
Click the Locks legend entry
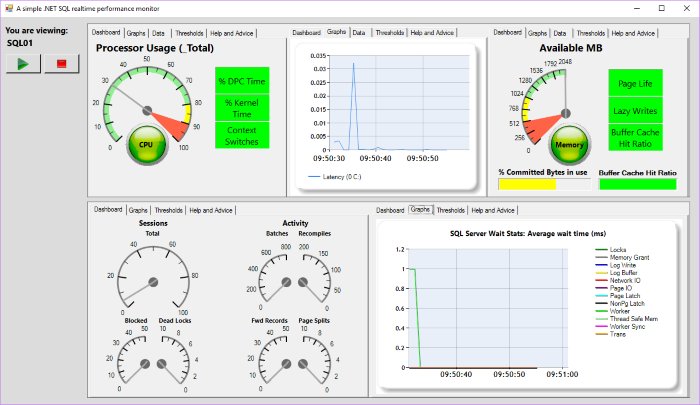[611, 250]
